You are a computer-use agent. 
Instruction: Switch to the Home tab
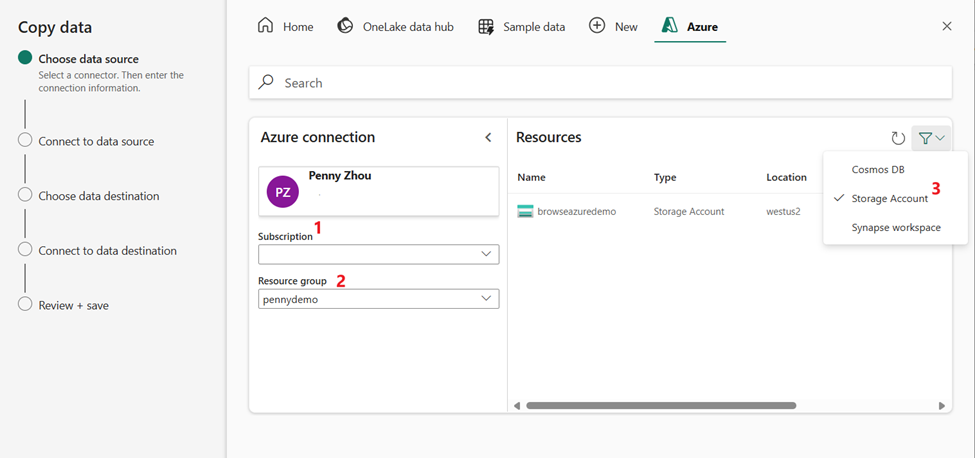pyautogui.click(x=285, y=27)
